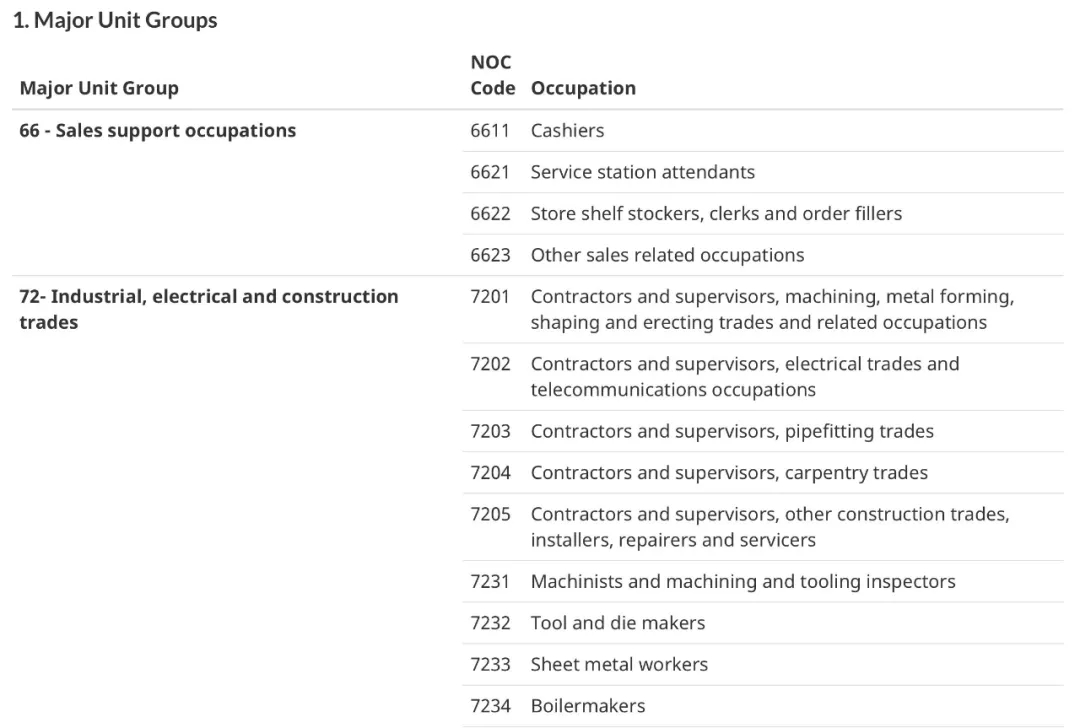Select the "Tool and die makers" occupation
This screenshot has width=1080, height=728.
tap(617, 623)
